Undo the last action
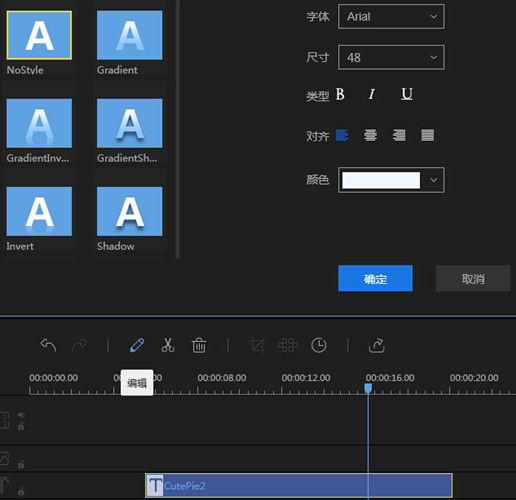Image resolution: width=516 pixels, height=500 pixels. (48, 345)
